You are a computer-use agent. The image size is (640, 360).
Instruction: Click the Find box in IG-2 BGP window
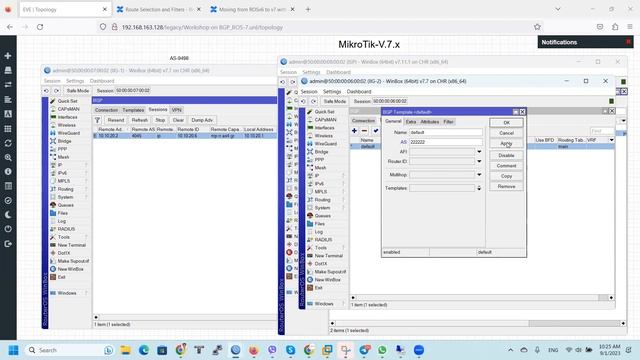pos(602,131)
